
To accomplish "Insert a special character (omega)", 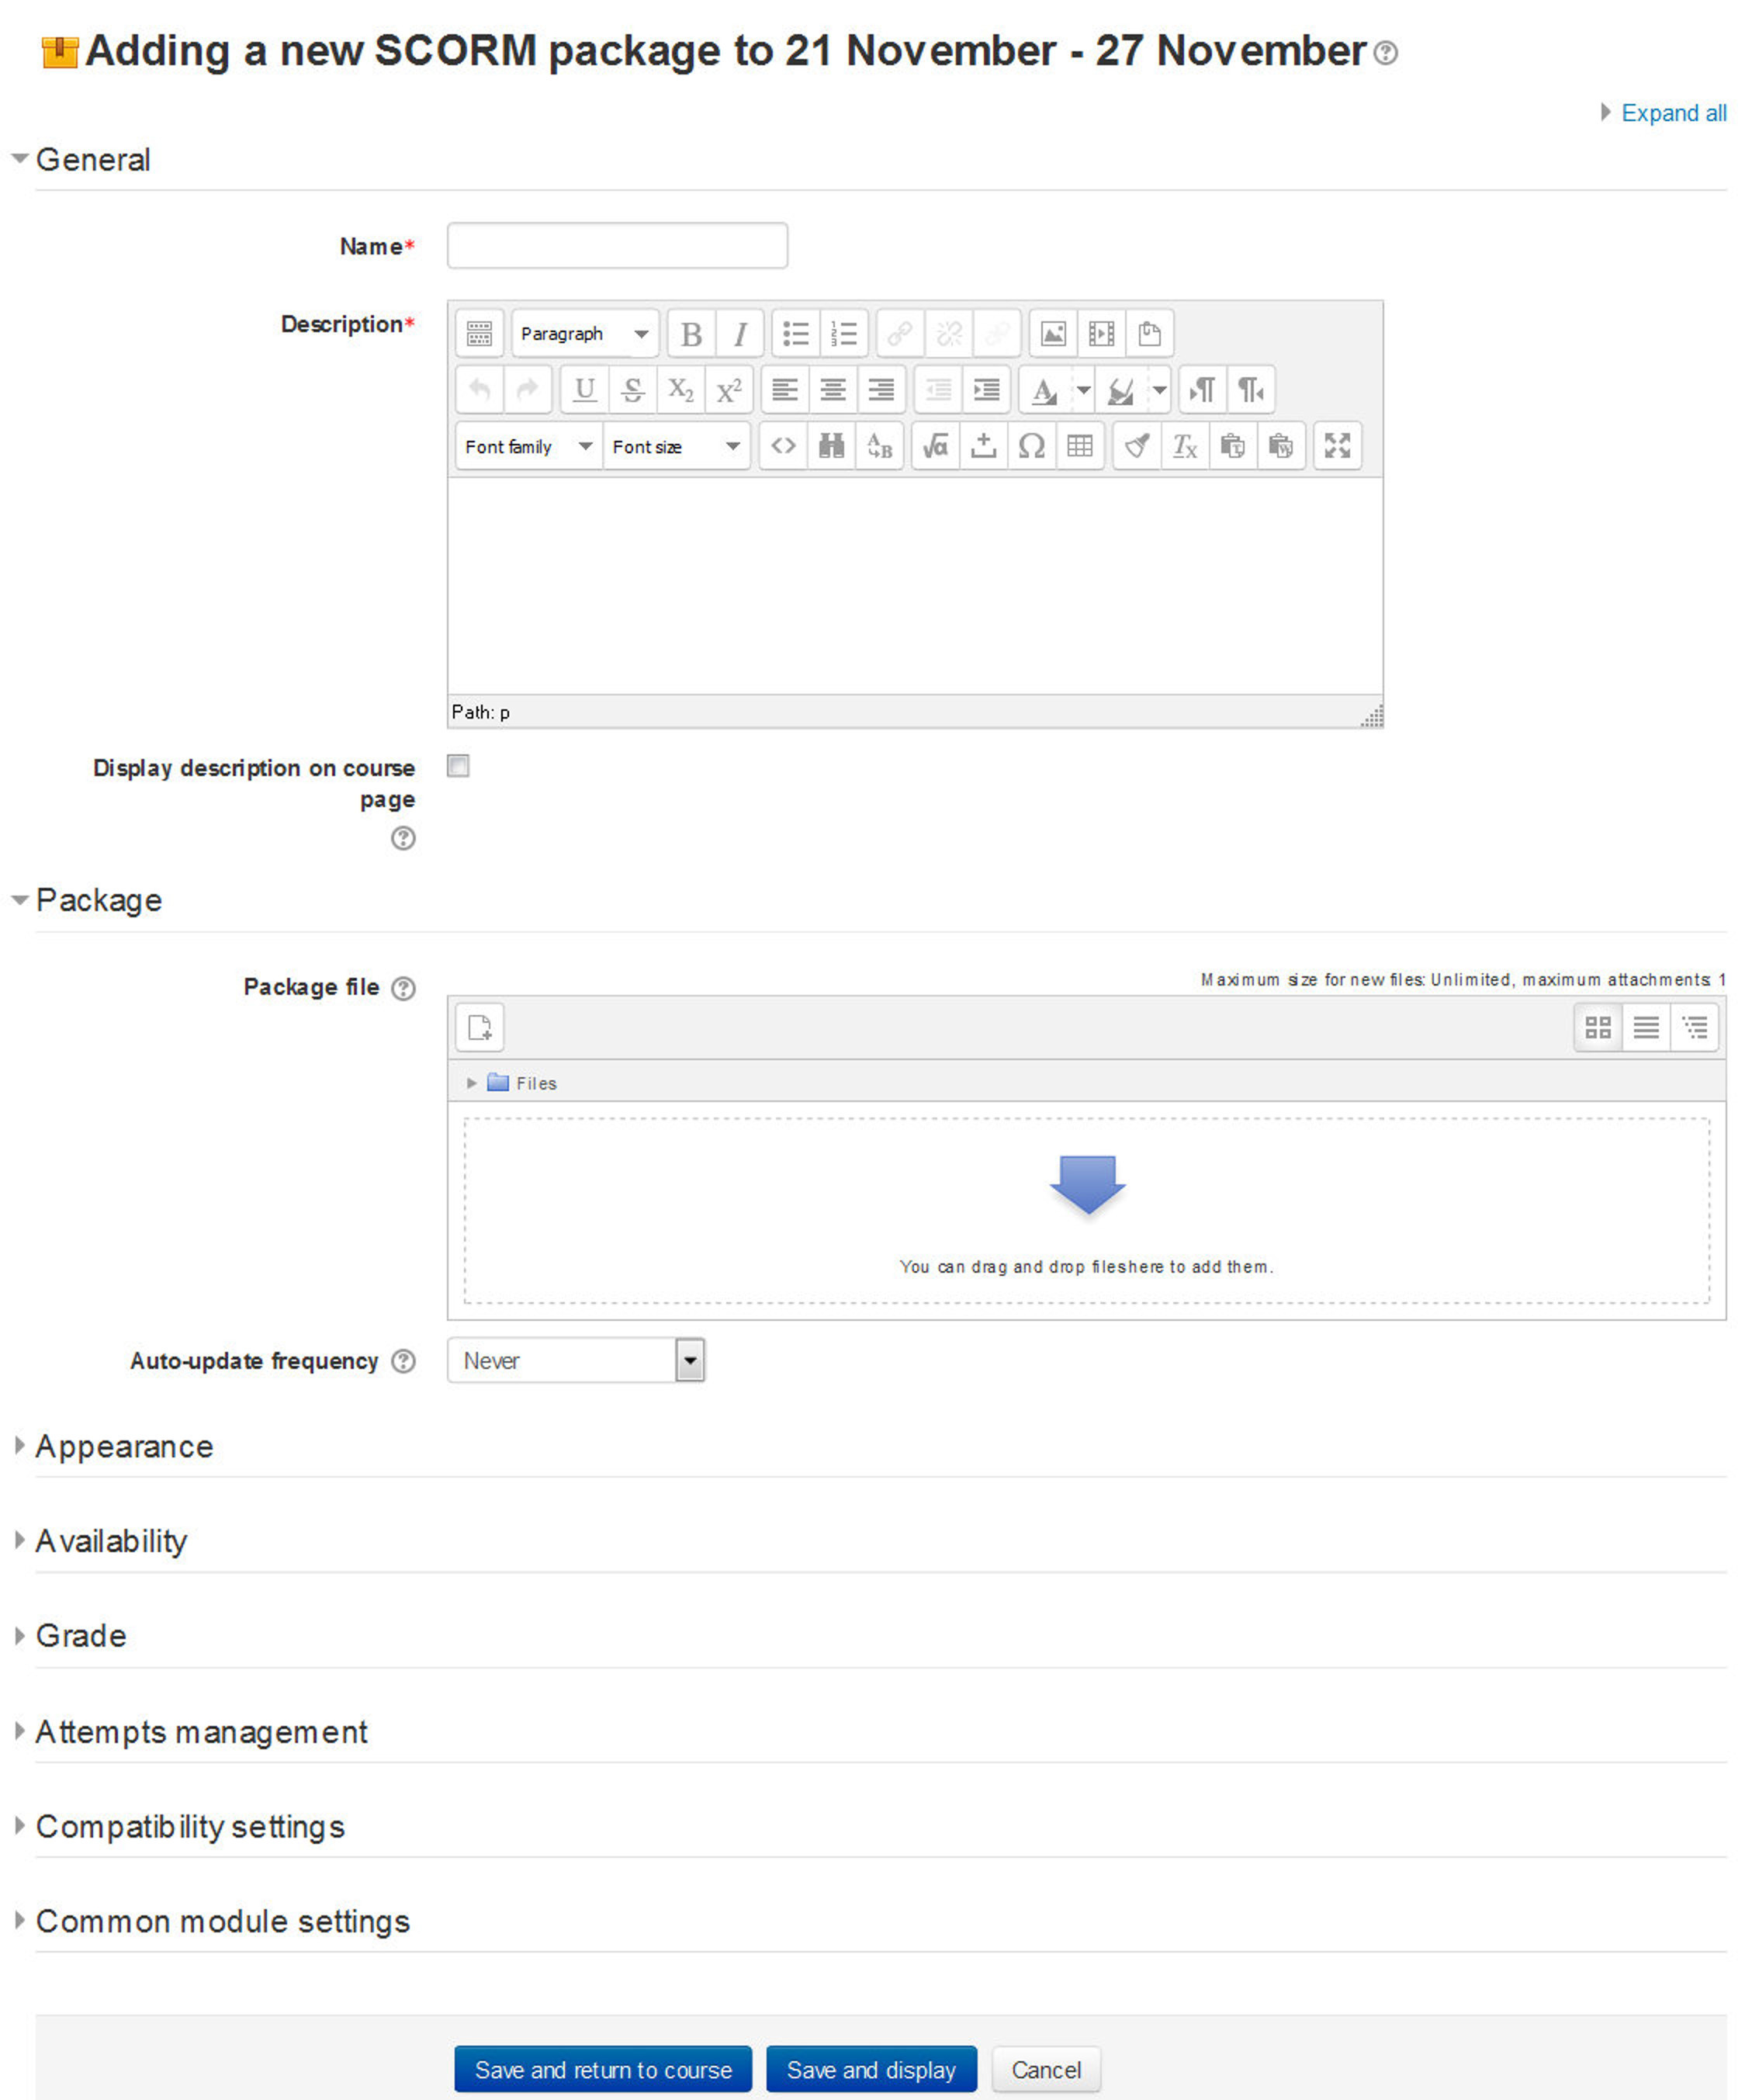I will click(x=1031, y=446).
